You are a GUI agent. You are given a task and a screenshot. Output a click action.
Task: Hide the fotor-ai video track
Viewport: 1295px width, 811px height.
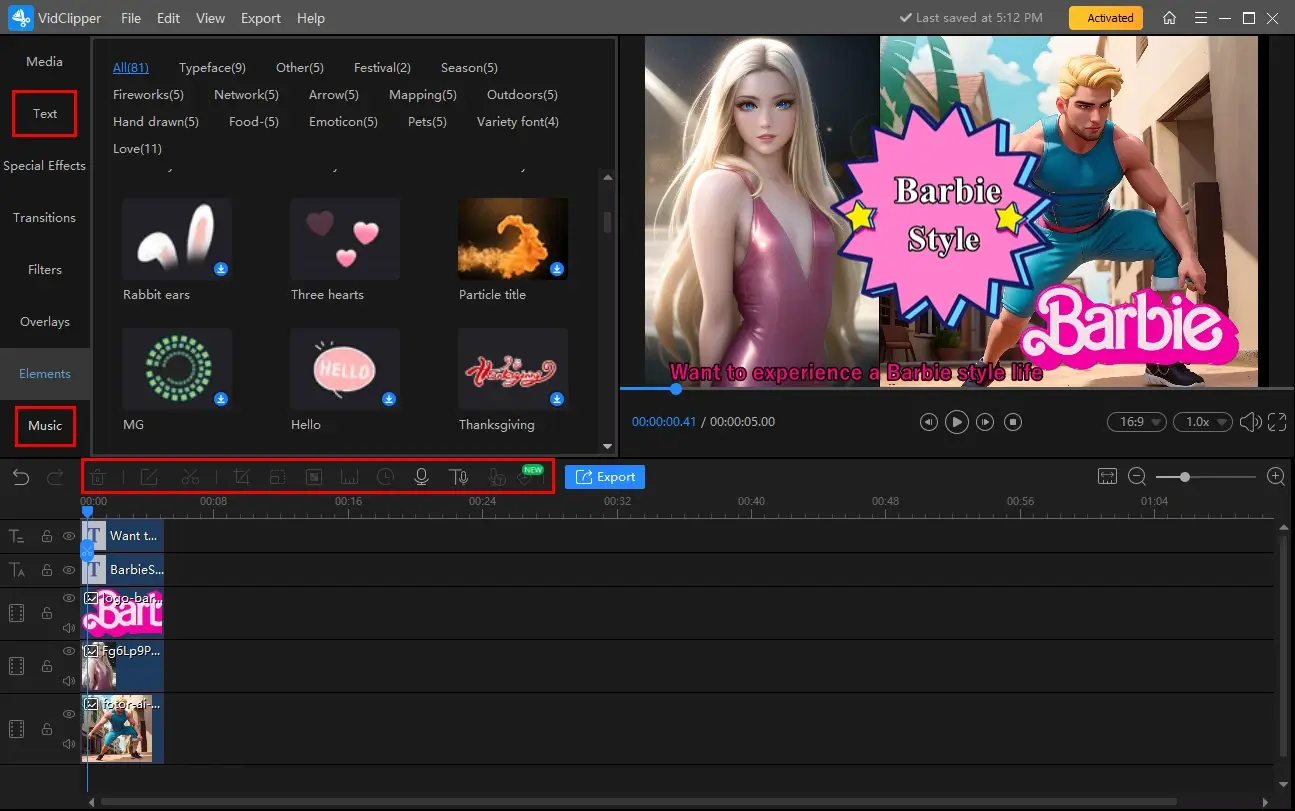[x=69, y=714]
